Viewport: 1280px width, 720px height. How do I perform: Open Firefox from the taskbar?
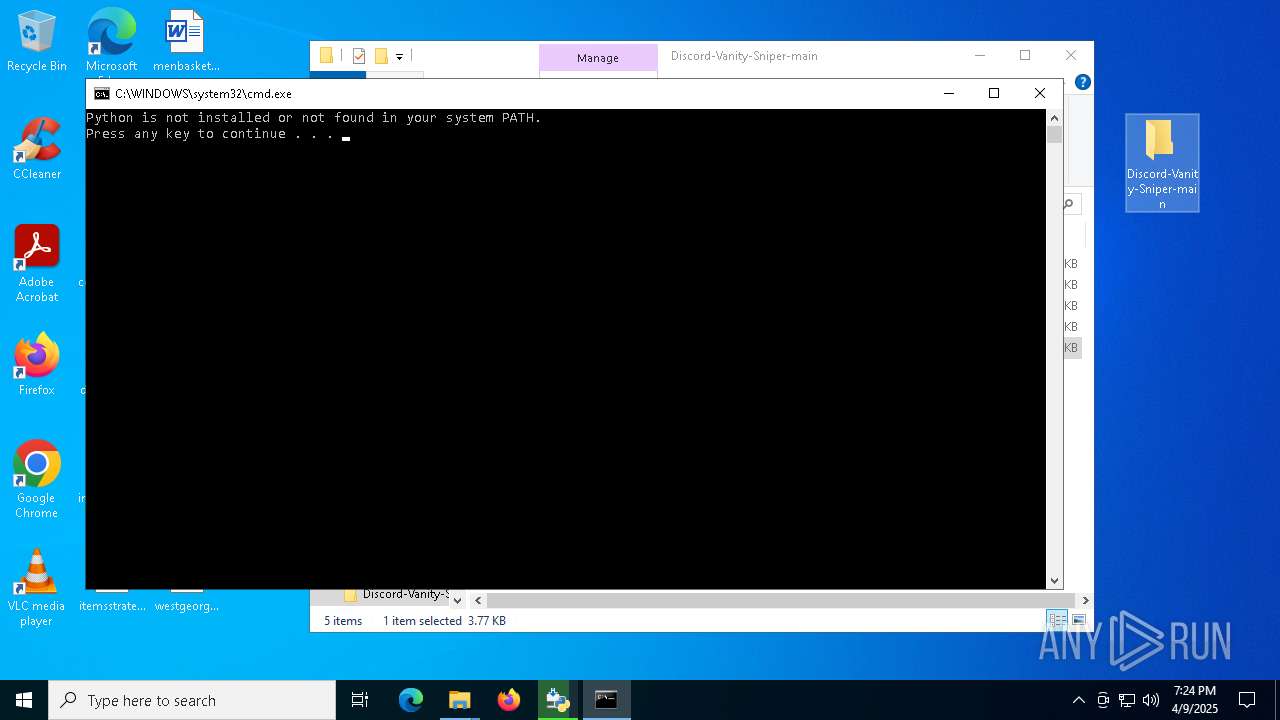508,700
